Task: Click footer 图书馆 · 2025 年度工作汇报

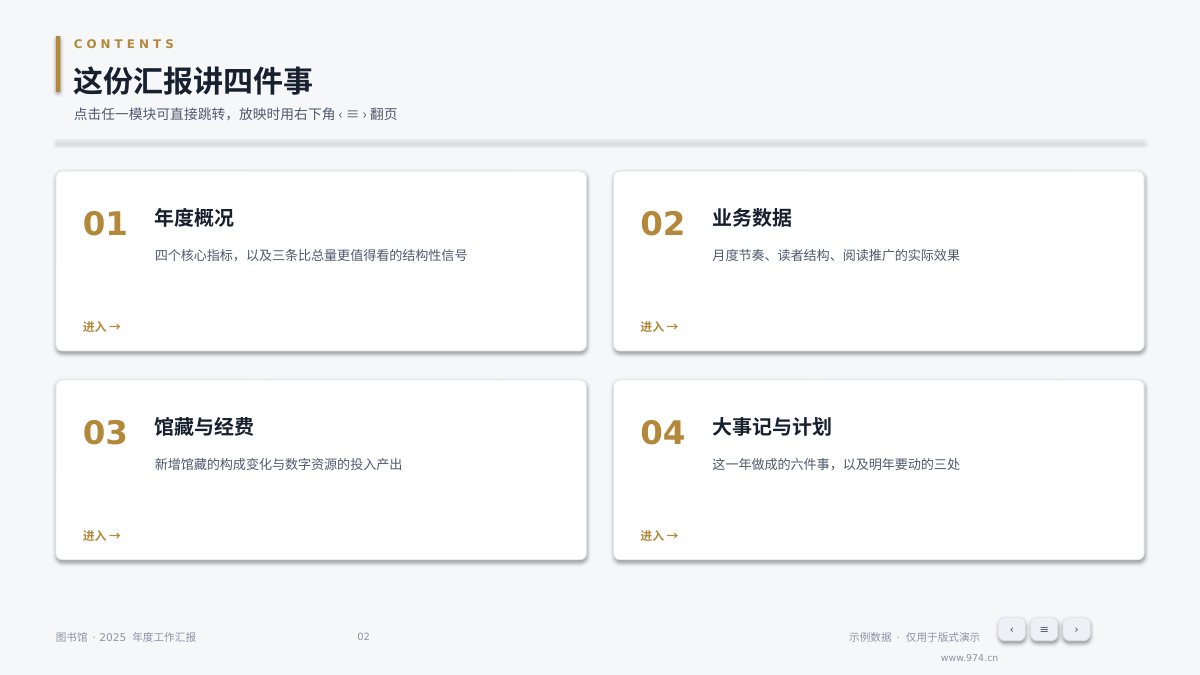Action: pyautogui.click(x=126, y=637)
